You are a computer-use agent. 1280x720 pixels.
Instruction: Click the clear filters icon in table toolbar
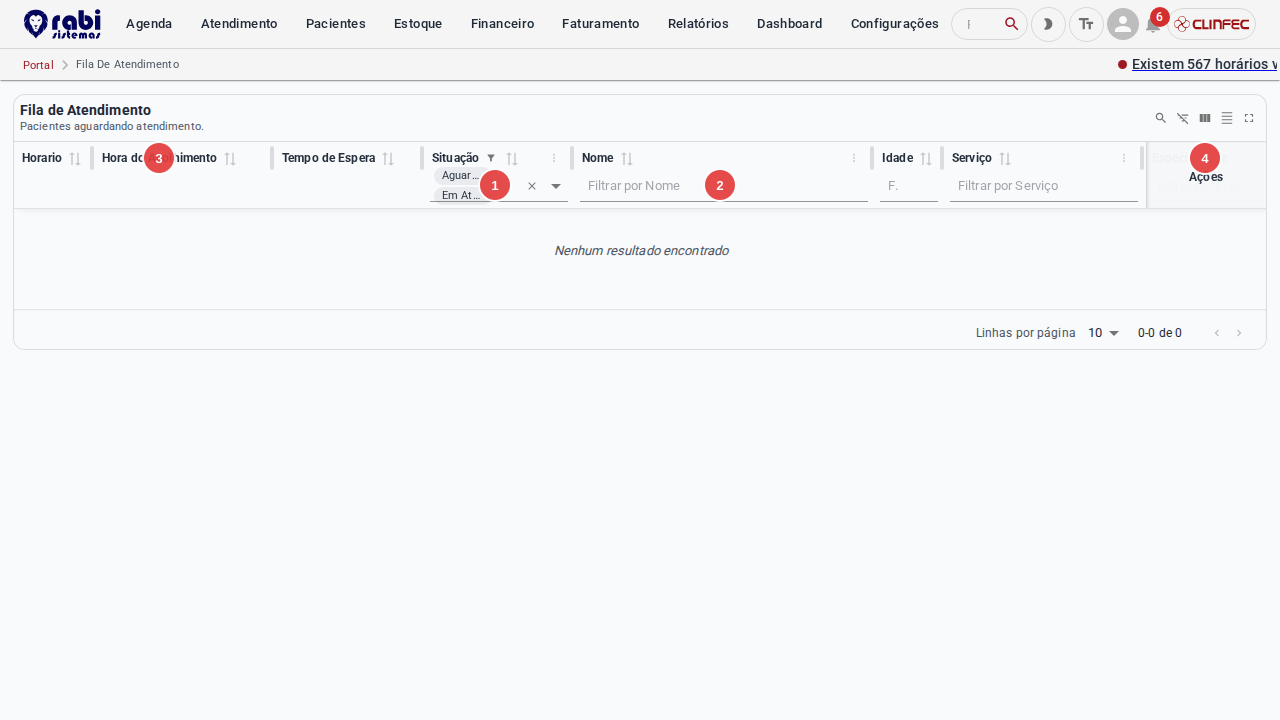point(1183,118)
